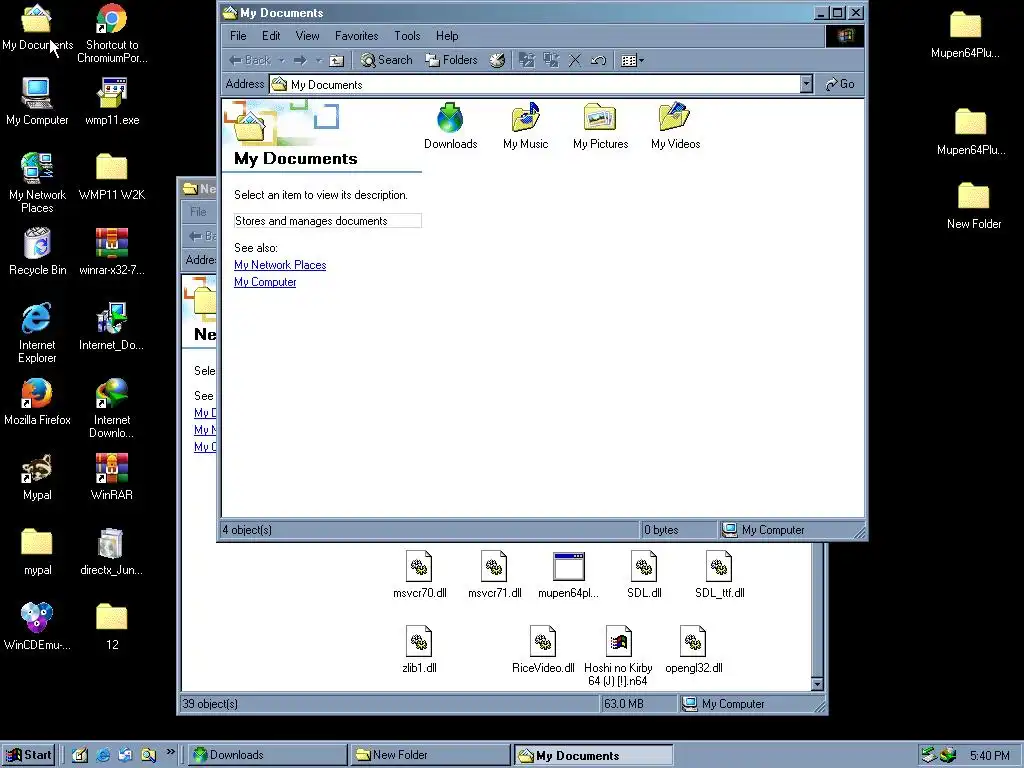Click the Copy To toolbar icon
This screenshot has height=768, width=1024.
point(551,61)
